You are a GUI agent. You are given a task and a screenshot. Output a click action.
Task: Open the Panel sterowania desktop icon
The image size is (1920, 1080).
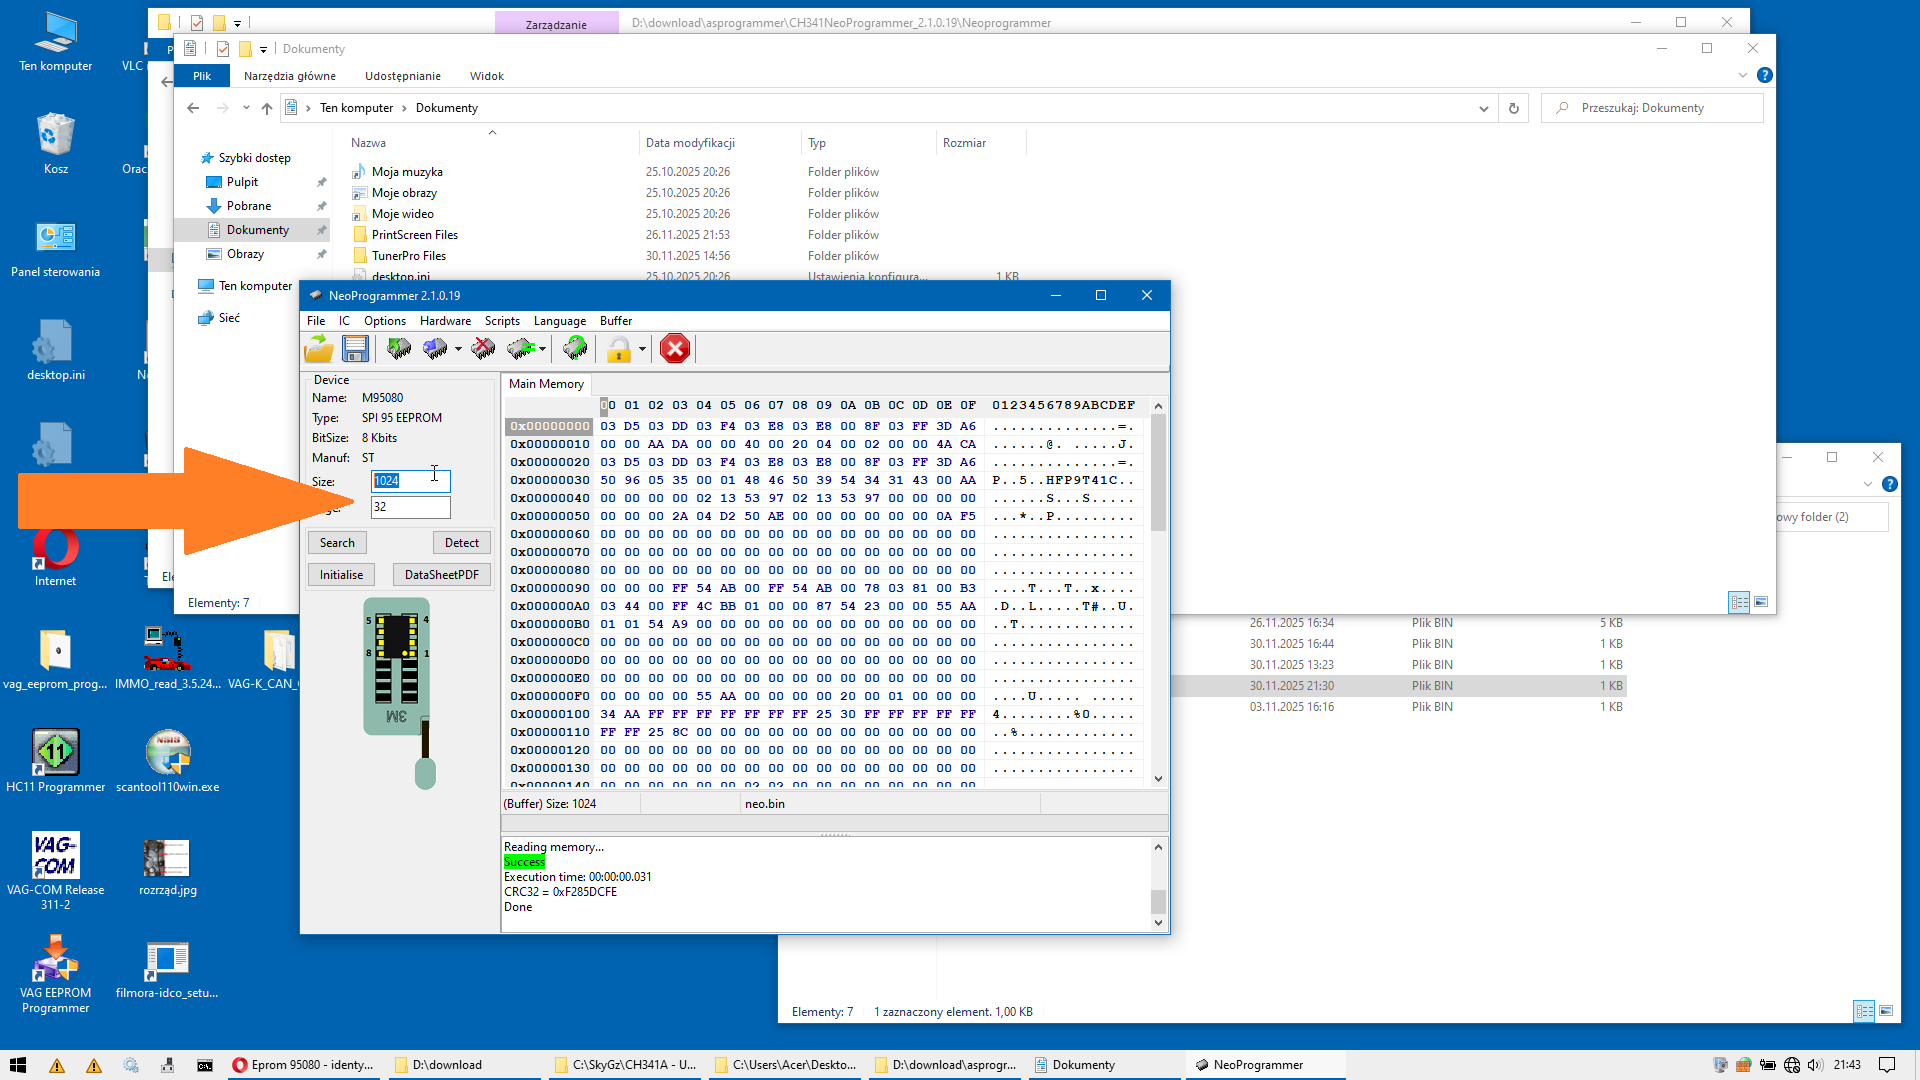[x=56, y=249]
